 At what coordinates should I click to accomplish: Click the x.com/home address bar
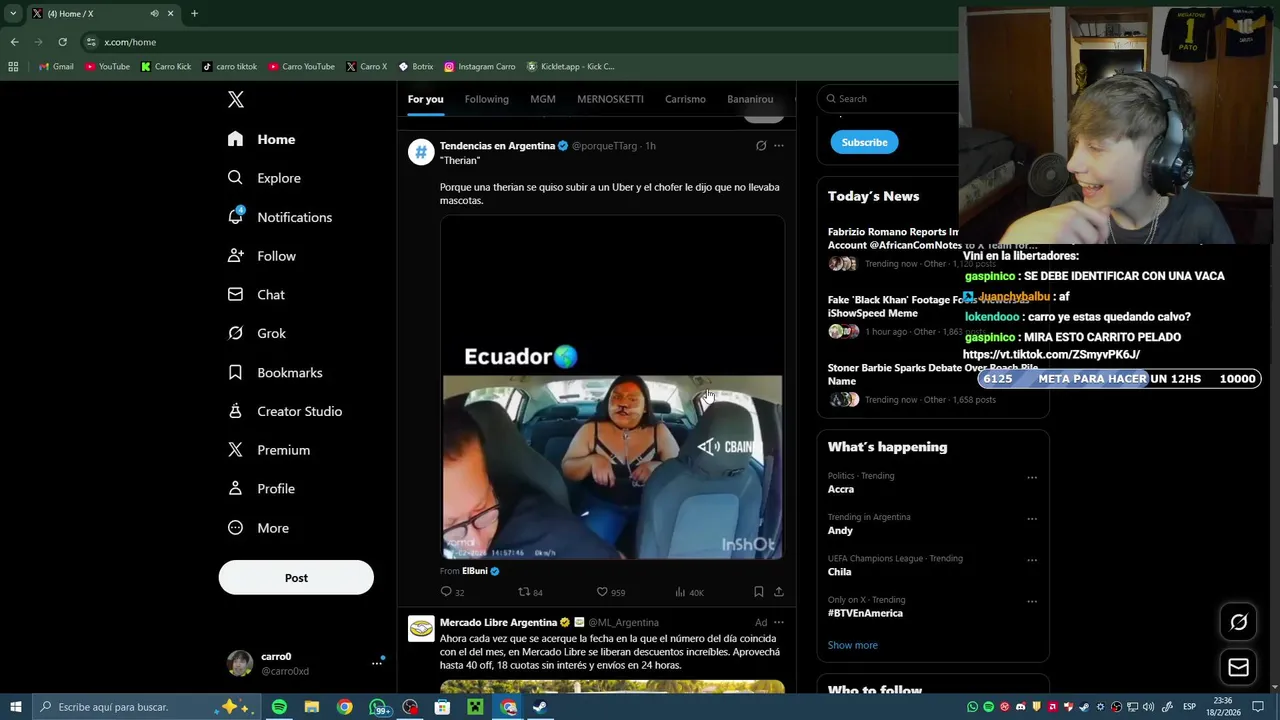pyautogui.click(x=130, y=42)
